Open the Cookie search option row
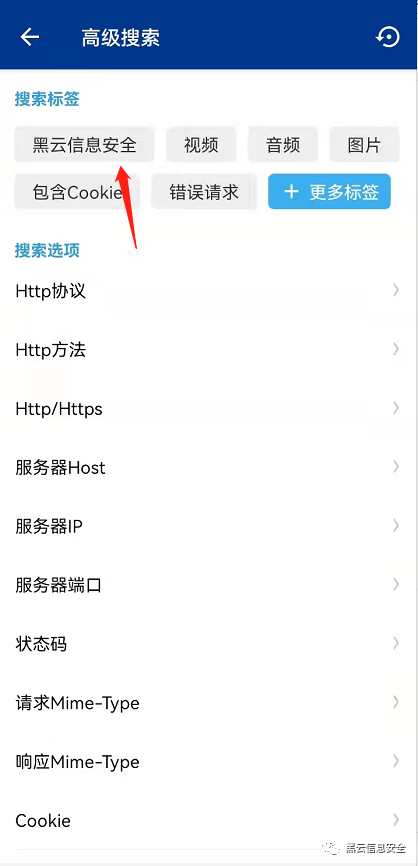This screenshot has width=418, height=866. (x=209, y=820)
